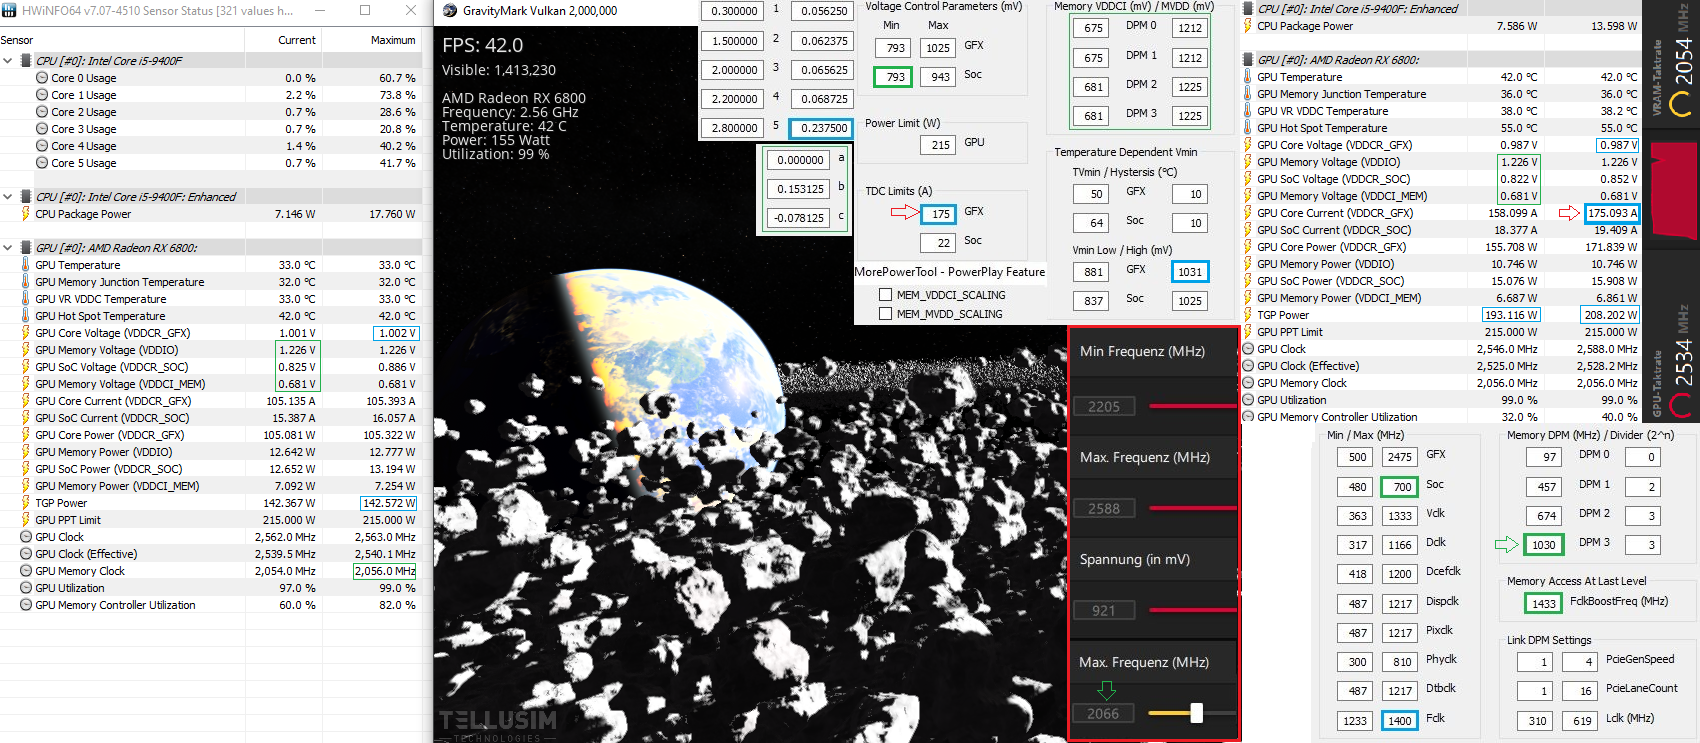
Task: Click the GFX max frequency field showing 2475
Action: (1400, 457)
